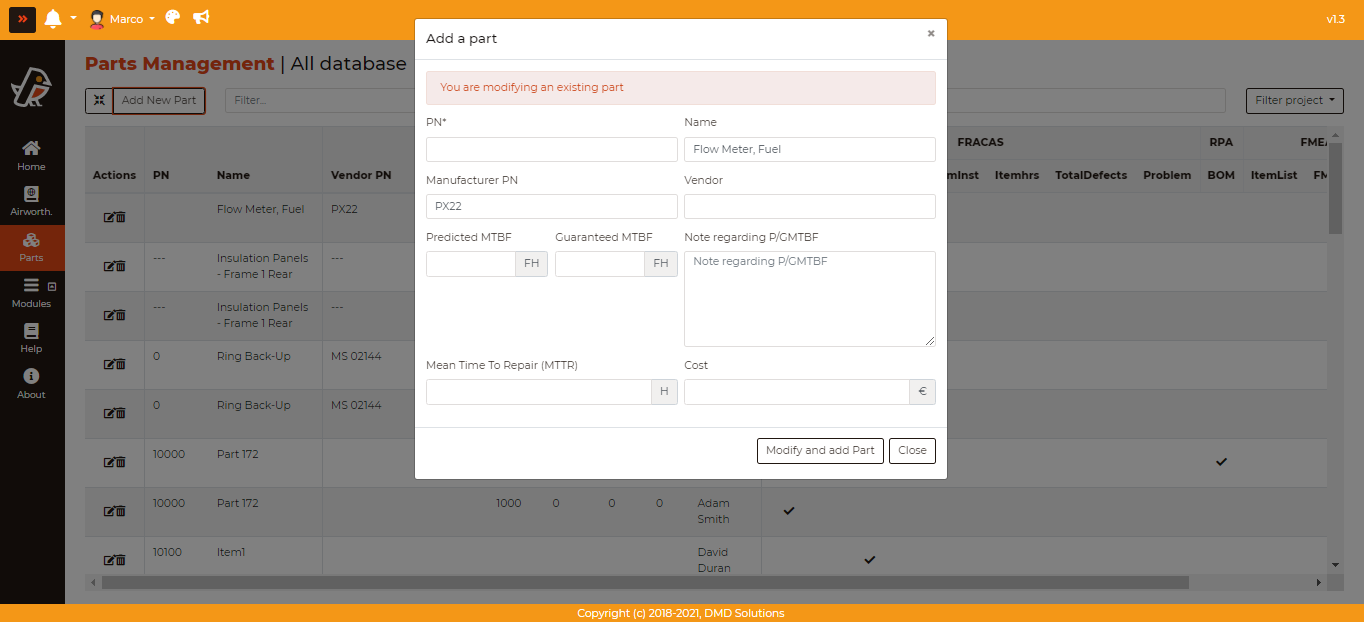Expand the Modules sidebar menu
Screen dimensions: 1364x622
point(31,293)
